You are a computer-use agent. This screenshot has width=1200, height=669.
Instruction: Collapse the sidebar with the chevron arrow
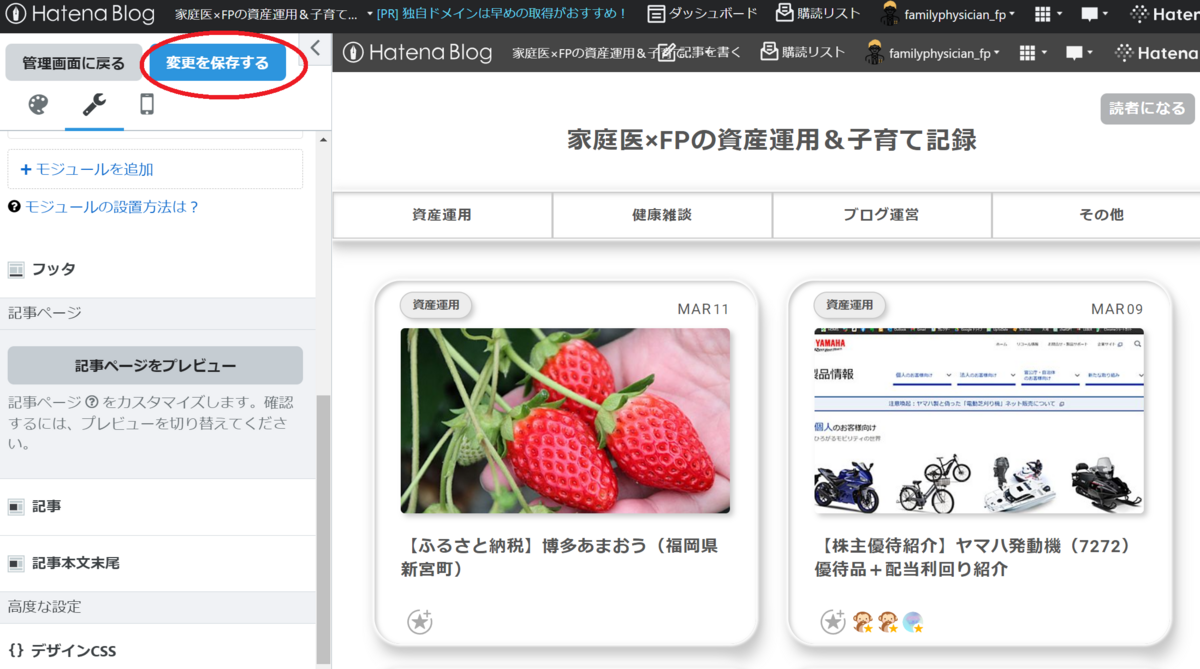315,47
